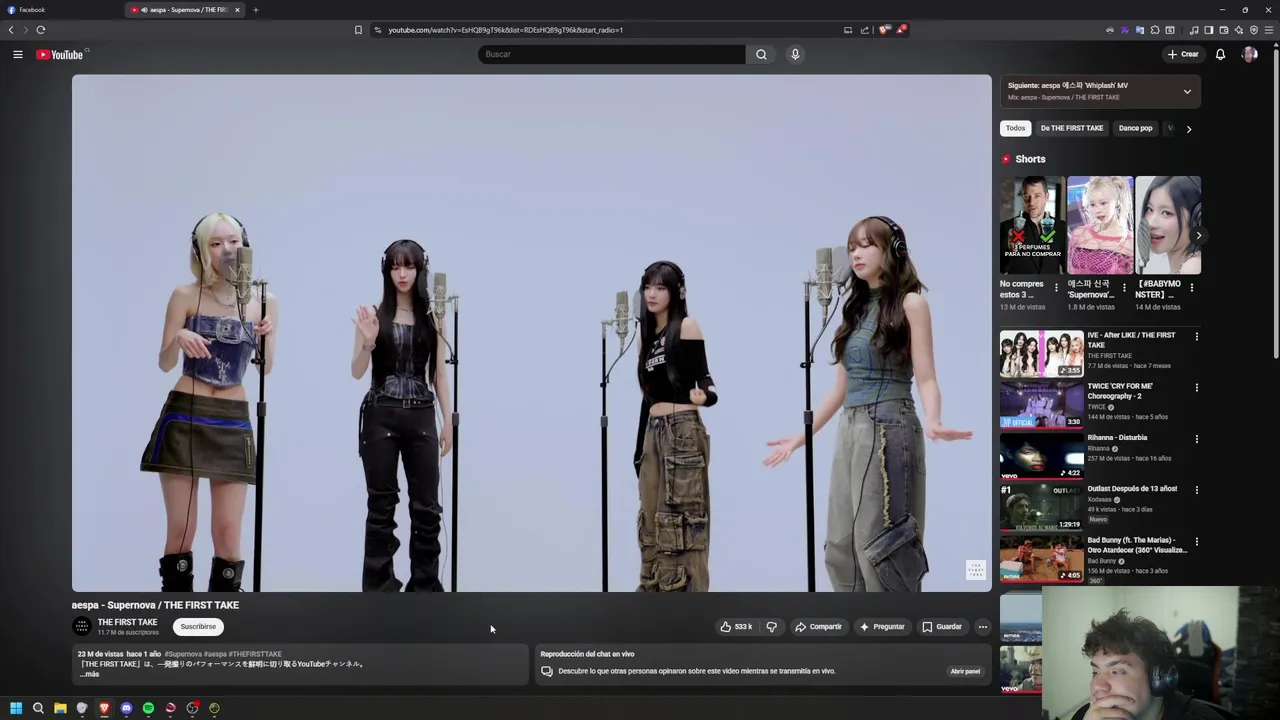Image resolution: width=1280 pixels, height=720 pixels.
Task: Click the Brave Shields lion icon
Action: pyautogui.click(x=884, y=30)
